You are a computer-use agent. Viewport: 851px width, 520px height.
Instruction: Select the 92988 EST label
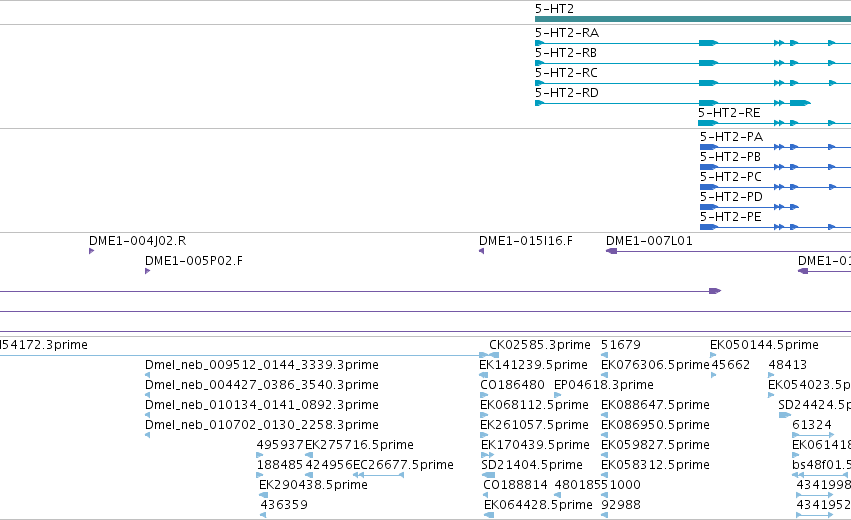(x=620, y=506)
